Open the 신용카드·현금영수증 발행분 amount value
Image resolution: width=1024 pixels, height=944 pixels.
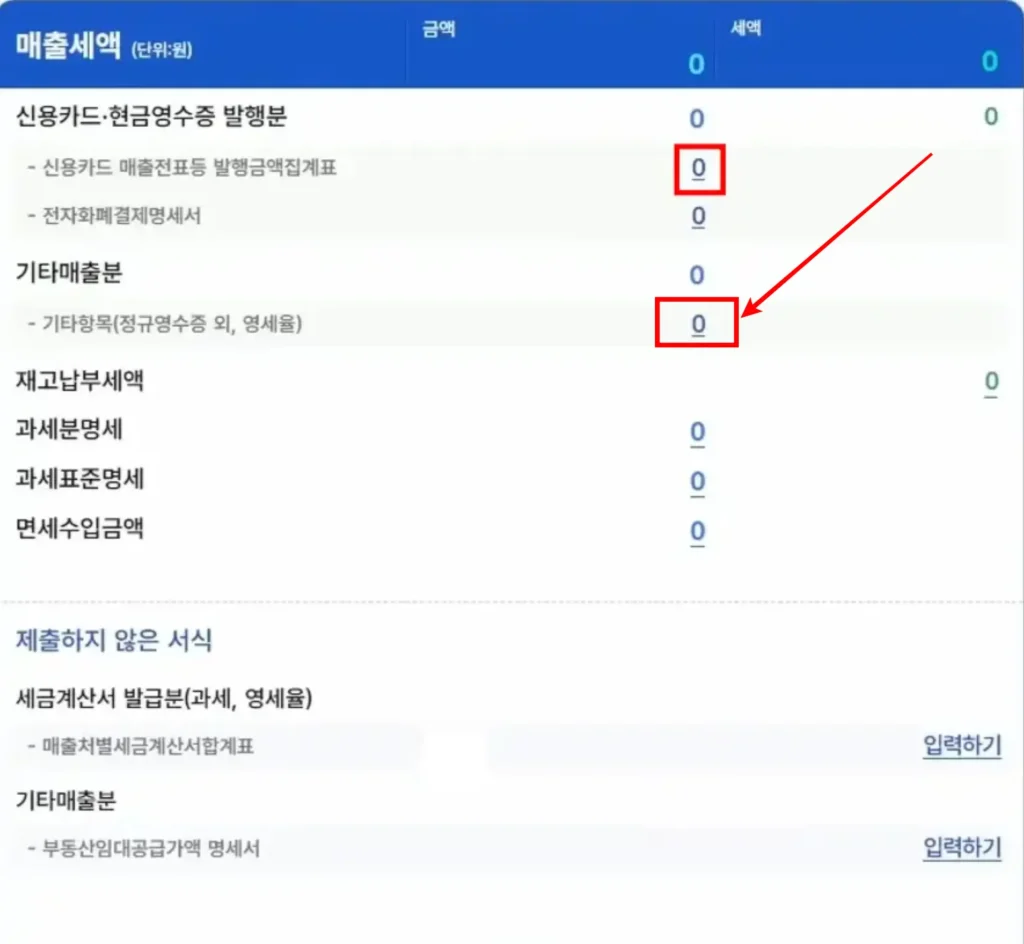coord(697,117)
